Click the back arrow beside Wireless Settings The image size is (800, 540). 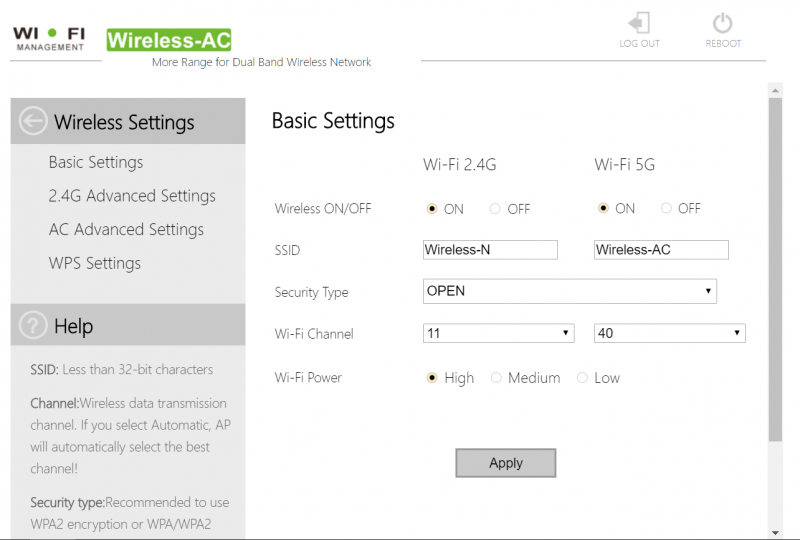point(33,121)
